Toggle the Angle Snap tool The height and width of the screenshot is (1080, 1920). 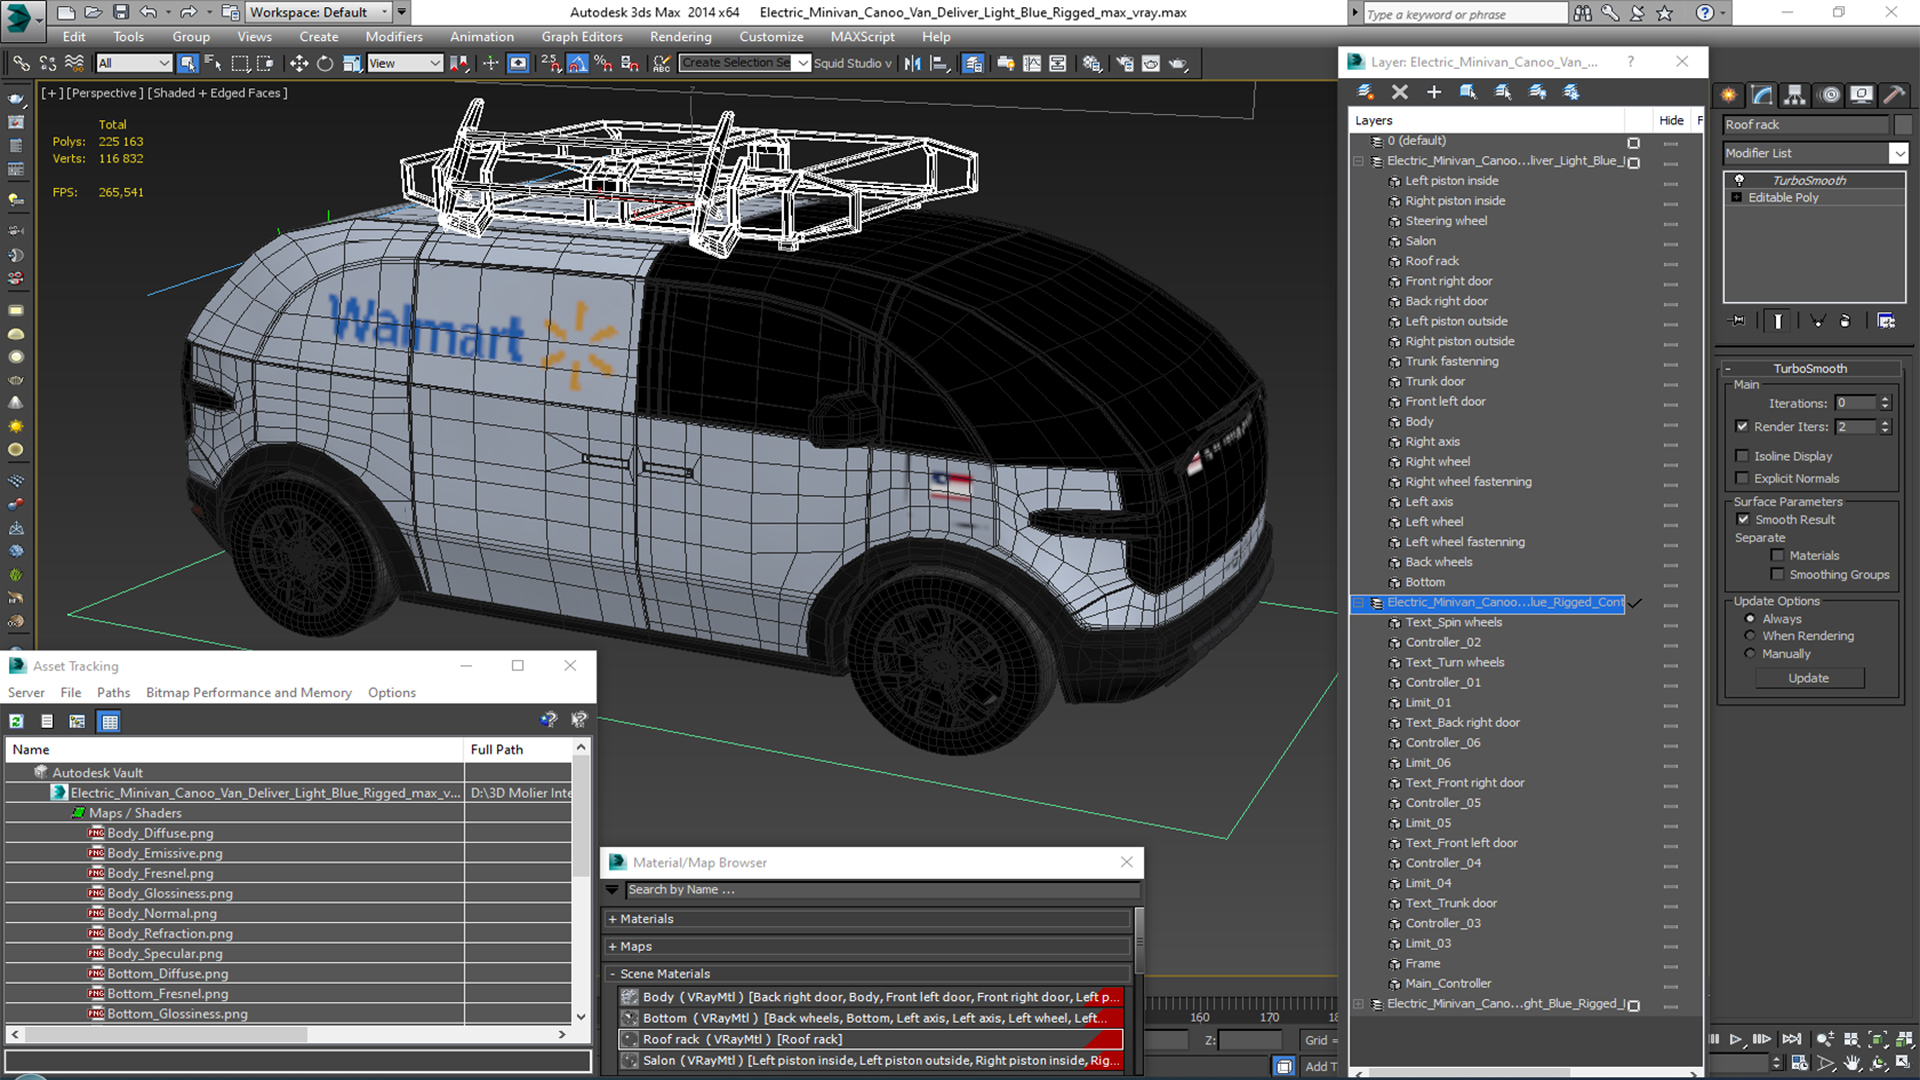577,63
